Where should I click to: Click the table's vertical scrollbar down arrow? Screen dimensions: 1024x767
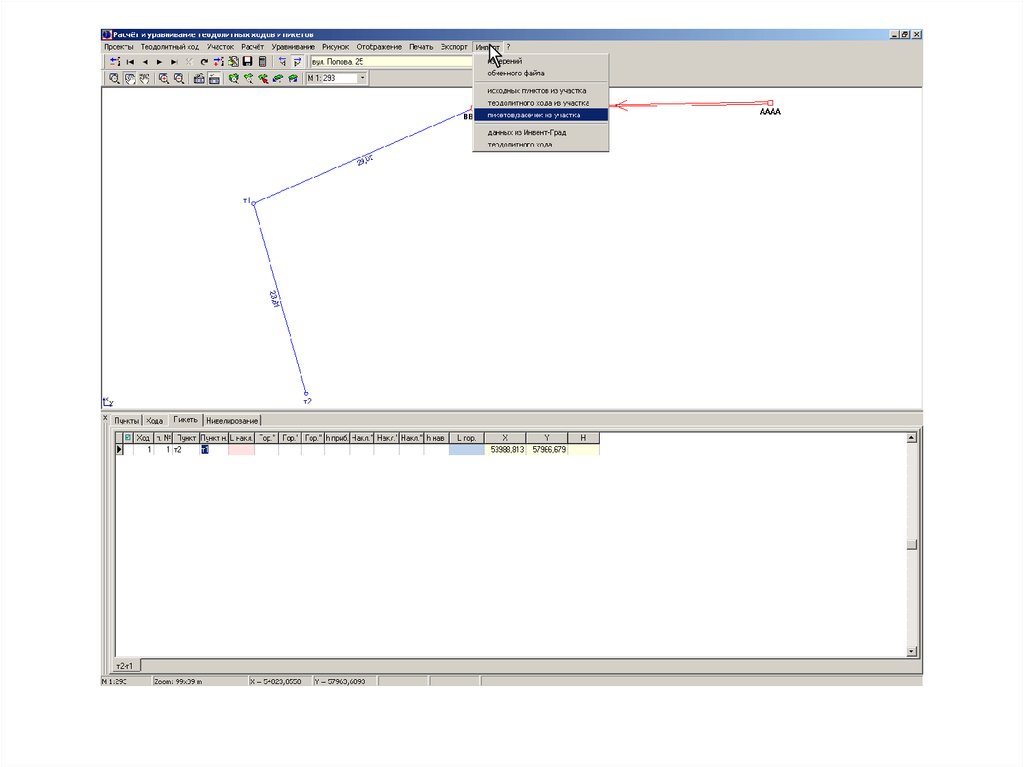(911, 650)
